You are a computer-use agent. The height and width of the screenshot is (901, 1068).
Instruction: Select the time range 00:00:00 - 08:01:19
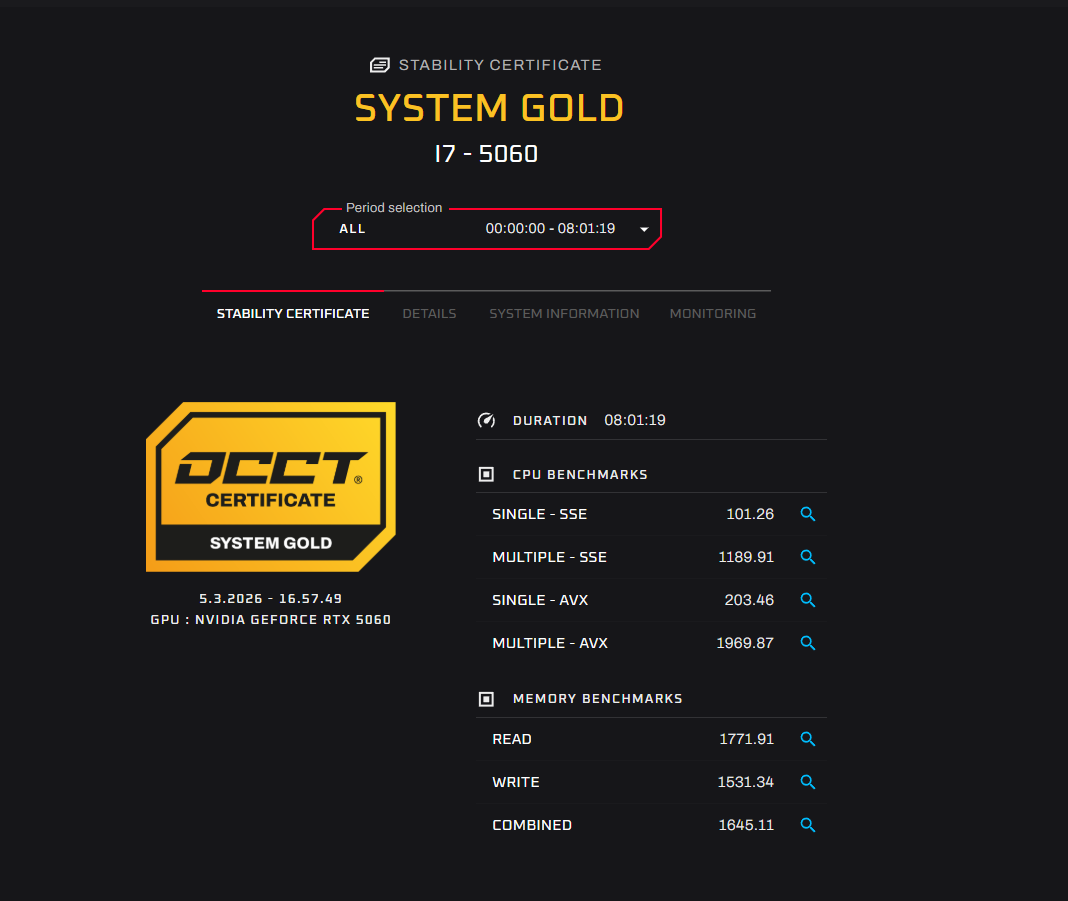point(550,229)
